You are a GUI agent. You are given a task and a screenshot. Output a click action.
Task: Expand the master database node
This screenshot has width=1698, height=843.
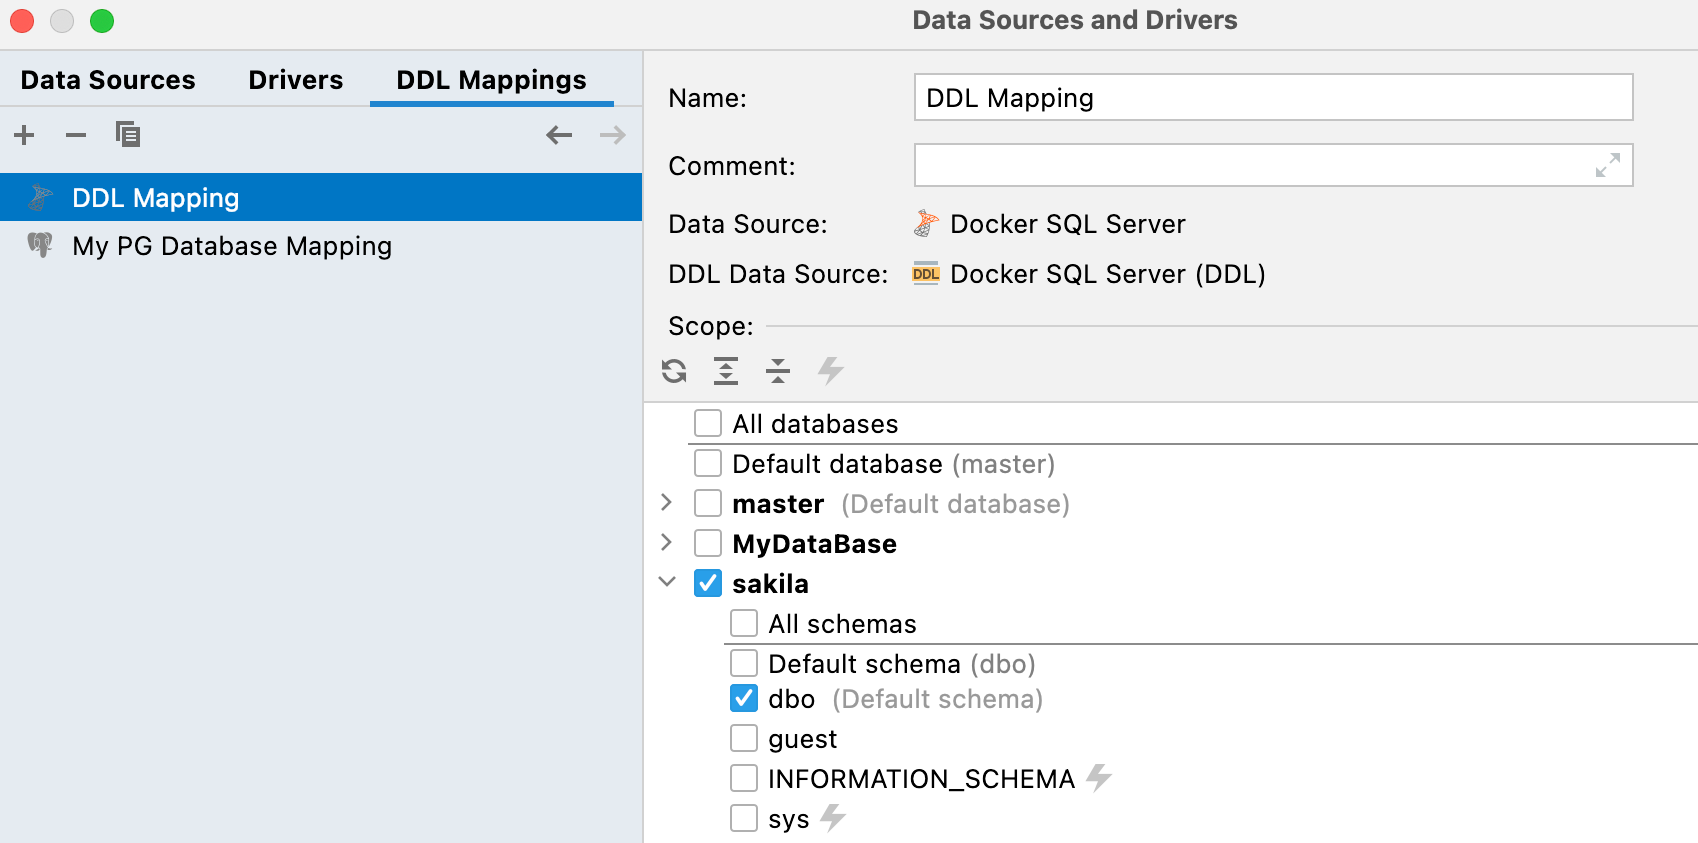point(667,503)
